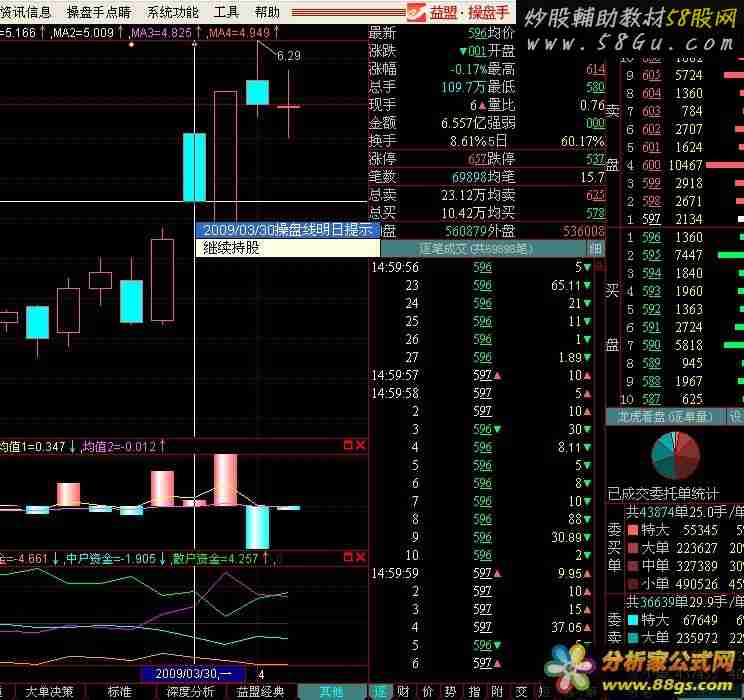Click buy level 7 volume 5818
This screenshot has width=744, height=700.
688,345
